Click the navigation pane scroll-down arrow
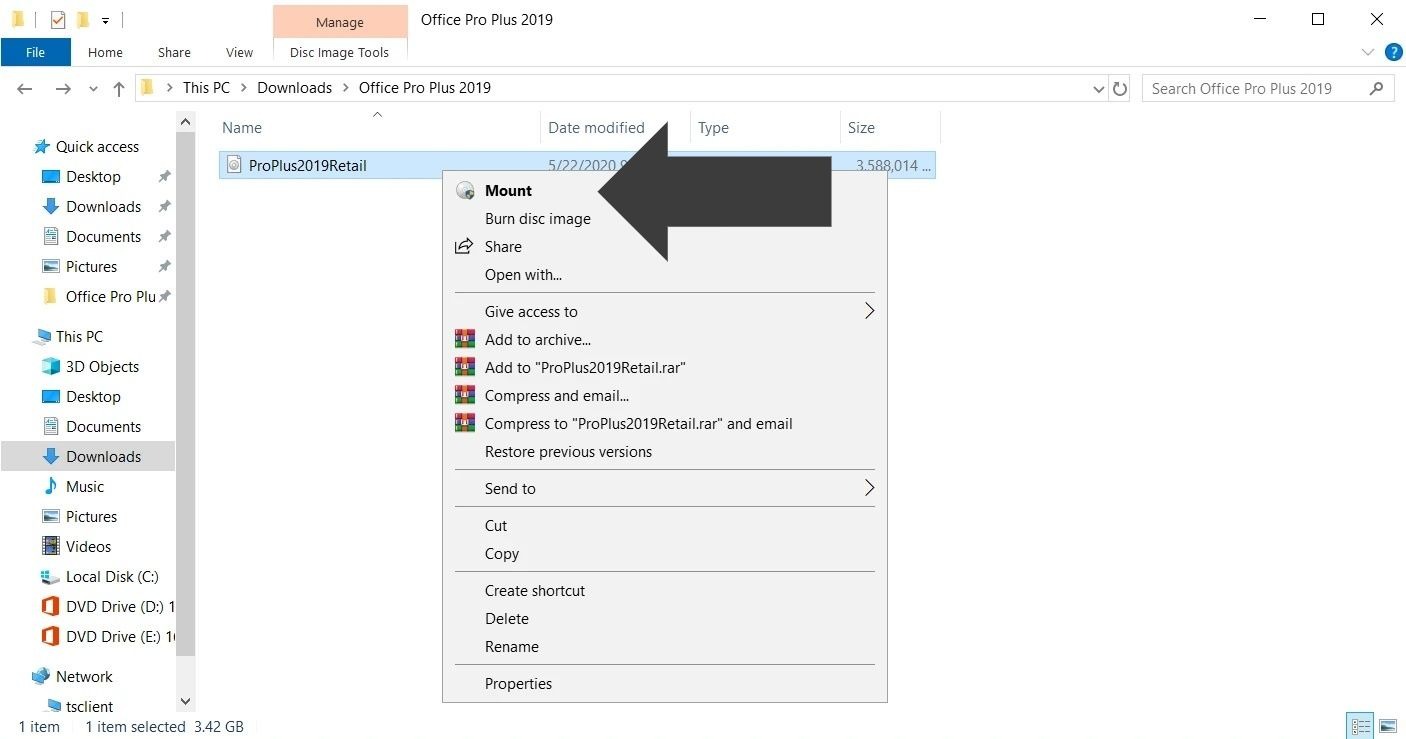1406x739 pixels. click(x=185, y=702)
